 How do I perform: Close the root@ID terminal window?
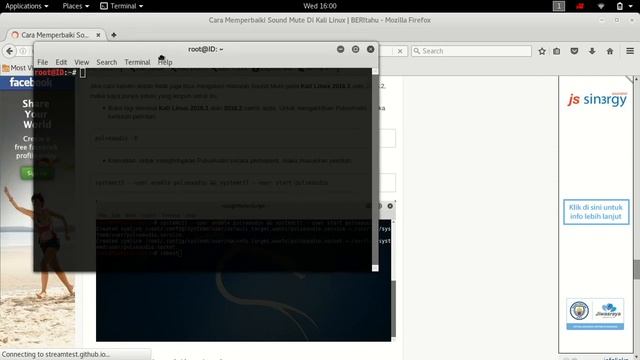(x=370, y=49)
